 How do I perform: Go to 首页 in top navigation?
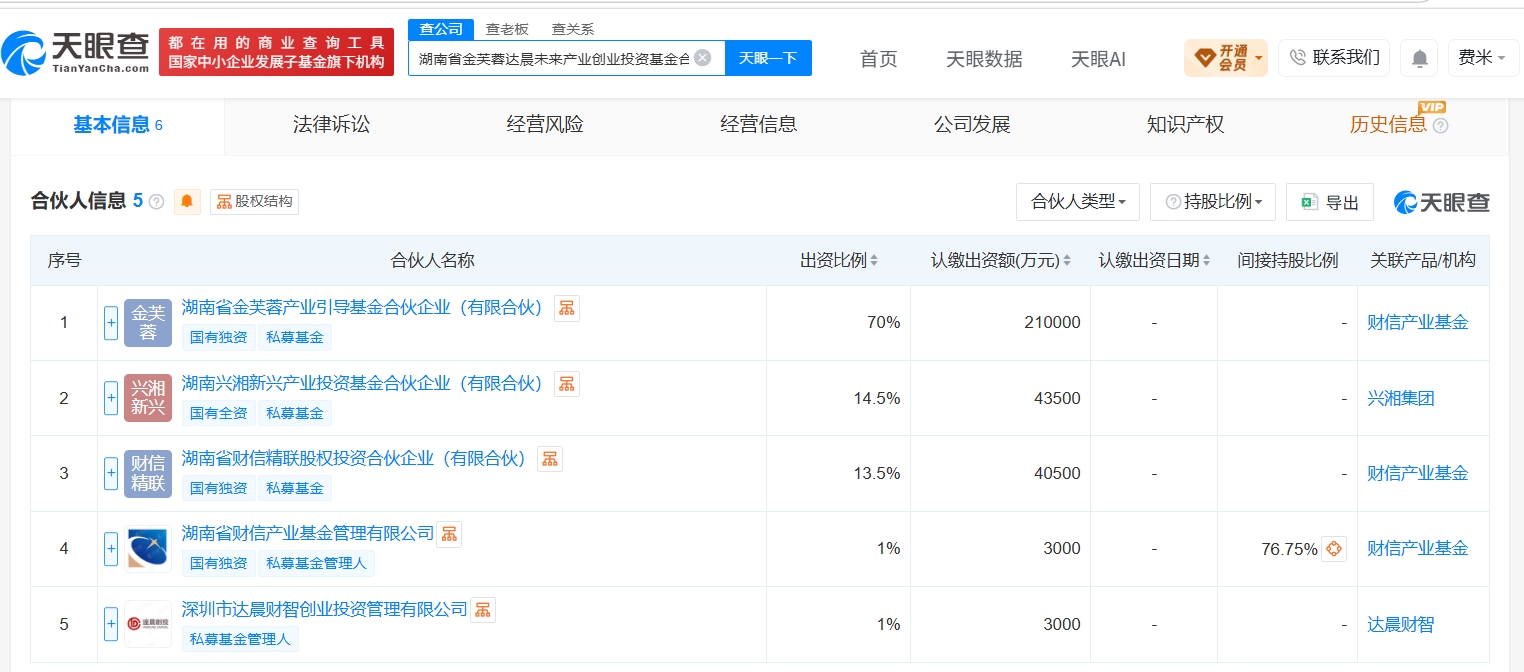[879, 59]
